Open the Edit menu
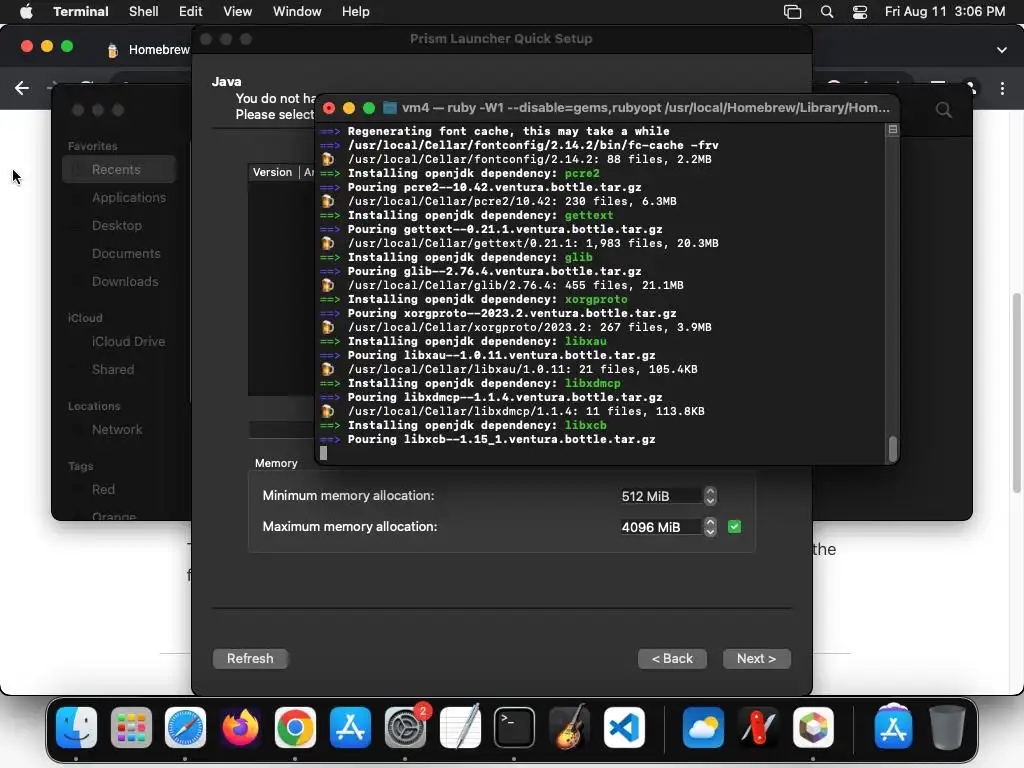The width and height of the screenshot is (1024, 768). click(x=191, y=12)
